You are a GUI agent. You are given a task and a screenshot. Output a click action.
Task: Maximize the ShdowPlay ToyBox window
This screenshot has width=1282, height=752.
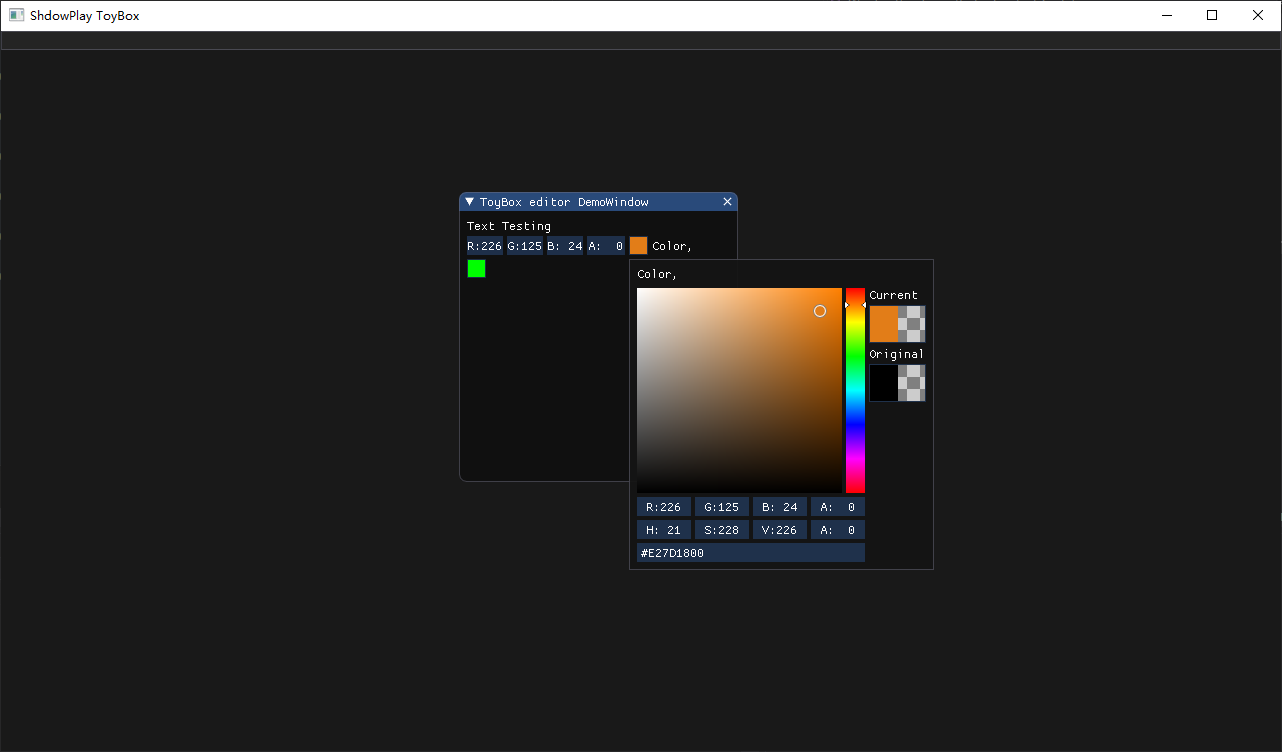click(1212, 15)
